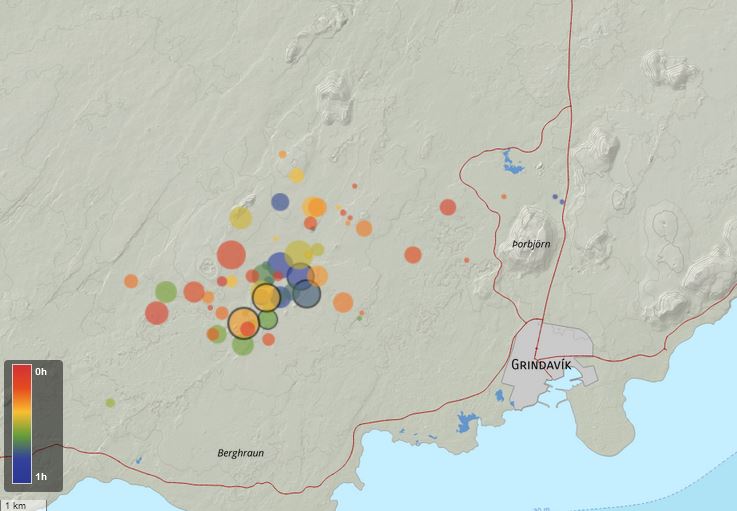Select the Þorbjörn mountain label

(x=531, y=244)
